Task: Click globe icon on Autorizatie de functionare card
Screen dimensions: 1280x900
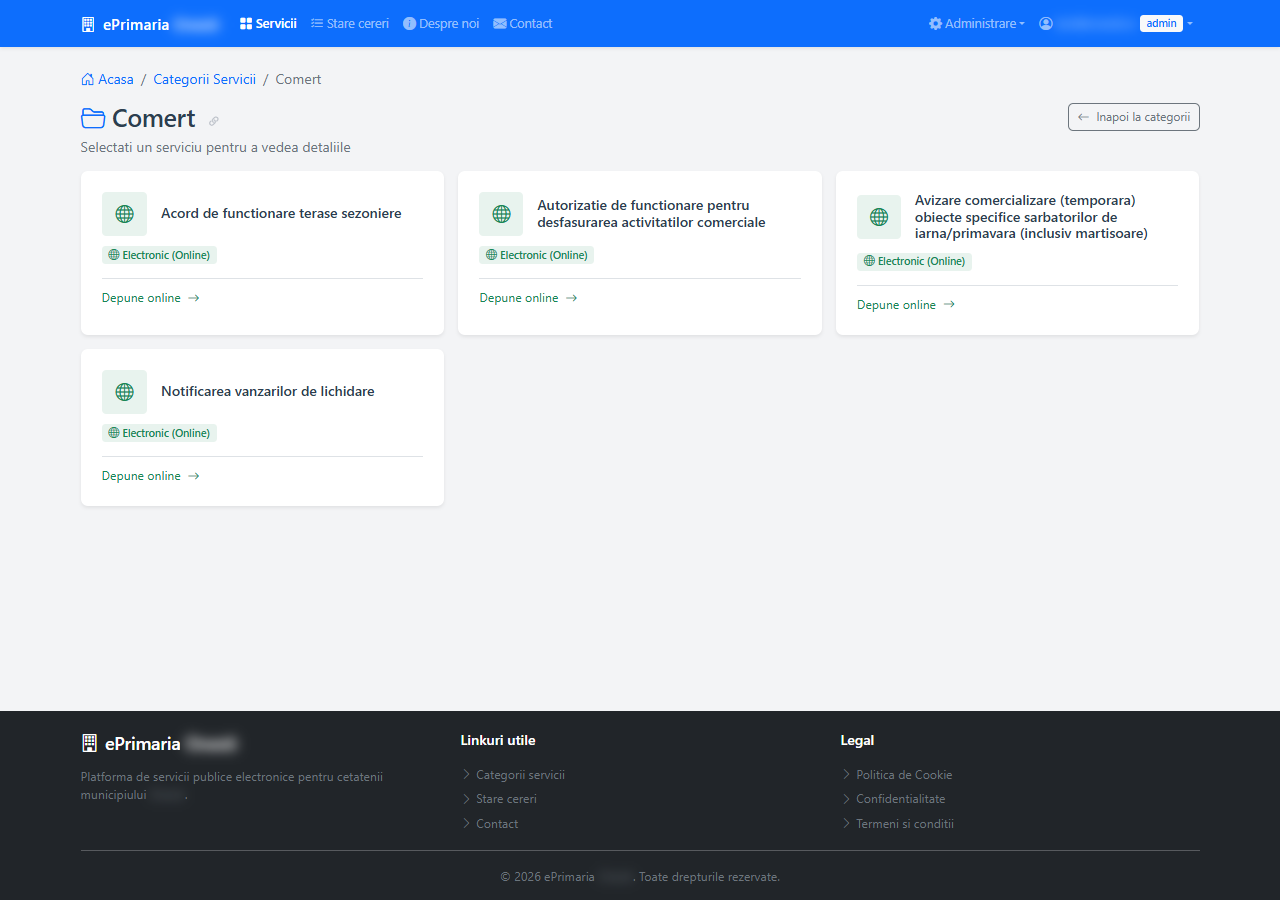Action: pyautogui.click(x=501, y=214)
